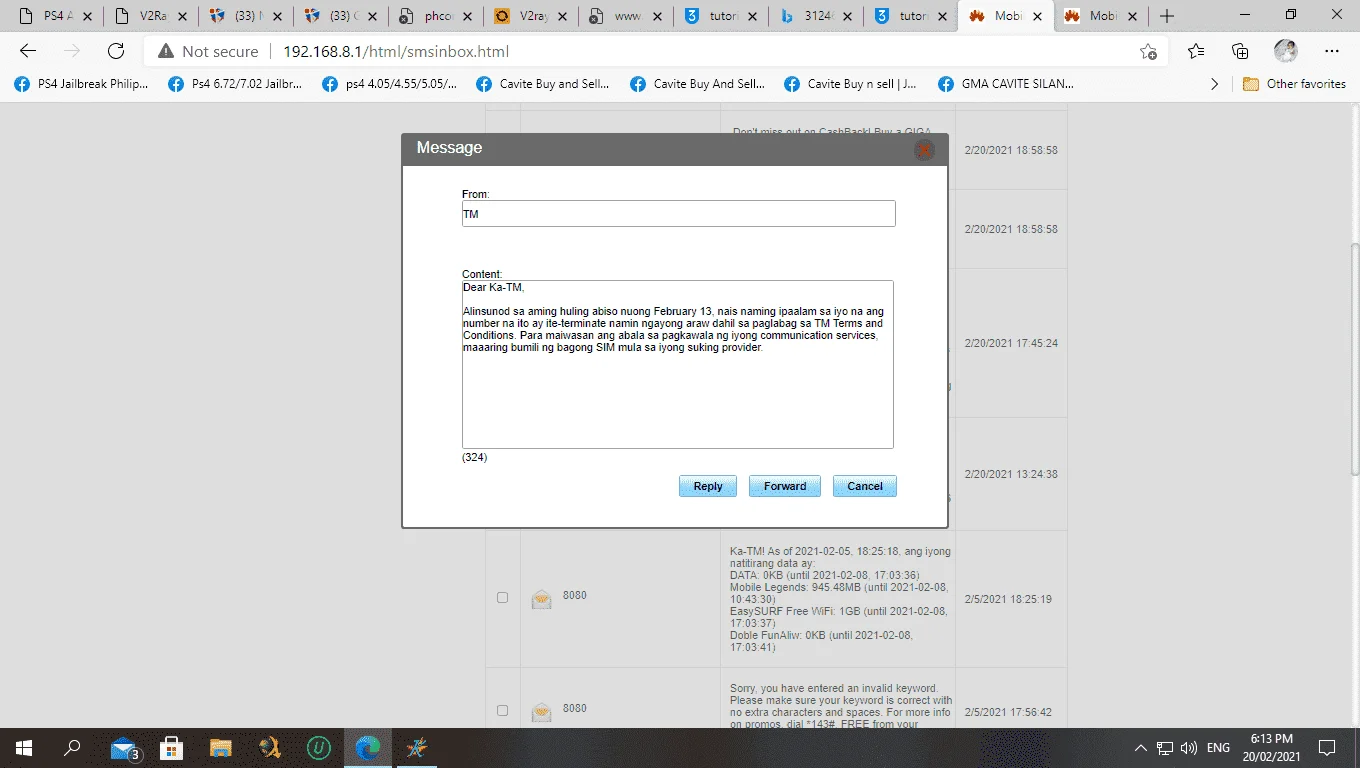Open the browser profile avatar

click(1286, 51)
